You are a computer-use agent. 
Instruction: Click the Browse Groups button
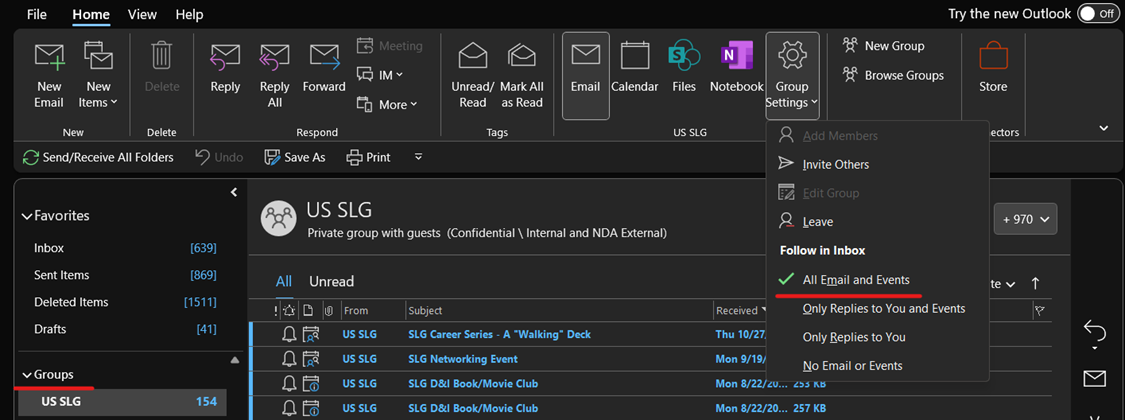(x=893, y=75)
